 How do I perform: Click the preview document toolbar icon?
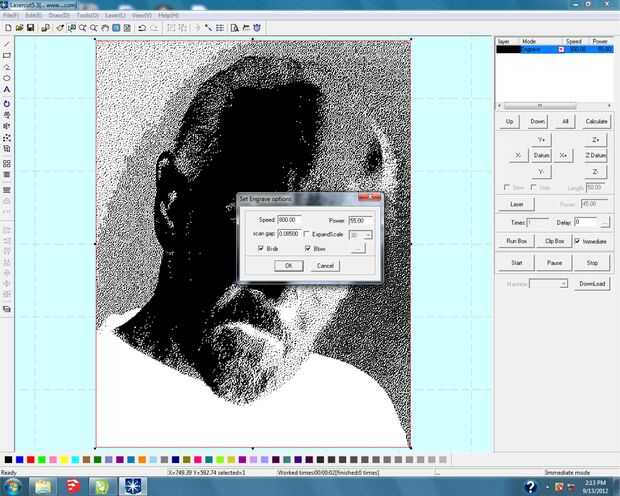click(234, 28)
